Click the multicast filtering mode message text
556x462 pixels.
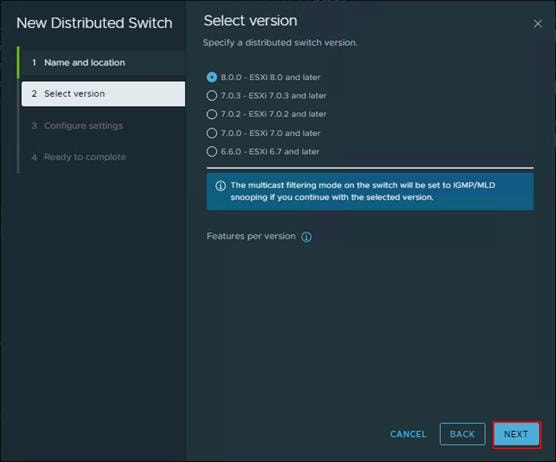[x=363, y=191]
